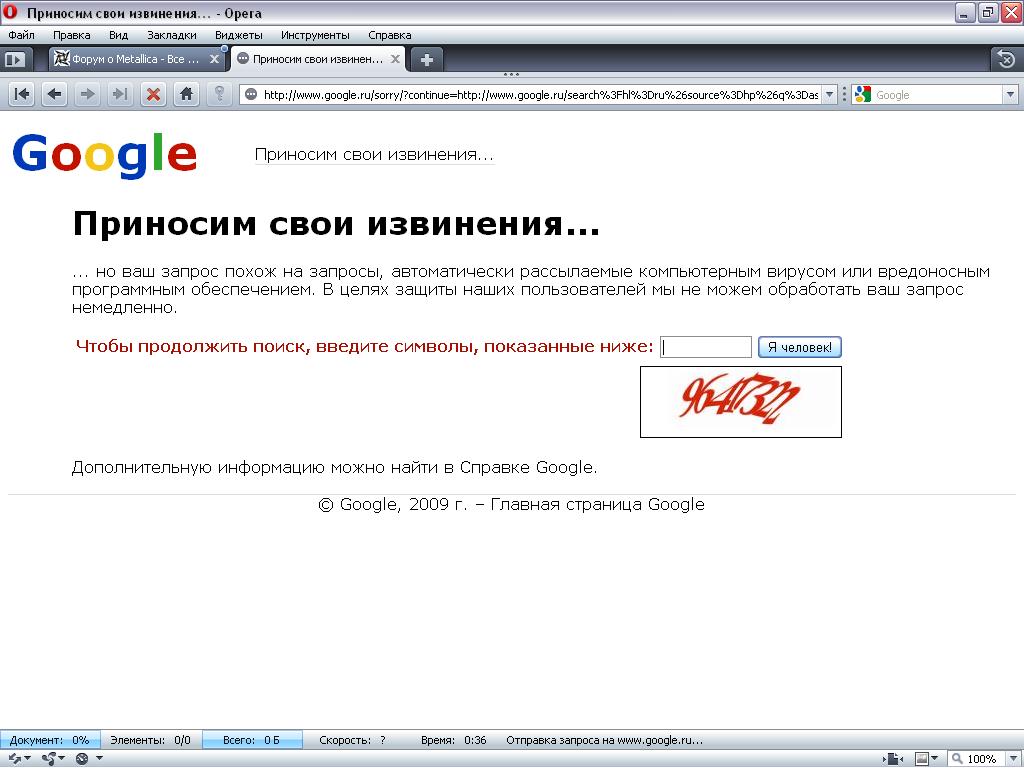The image size is (1024, 768).
Task: Expand the address bar URL dropdown
Action: point(829,95)
